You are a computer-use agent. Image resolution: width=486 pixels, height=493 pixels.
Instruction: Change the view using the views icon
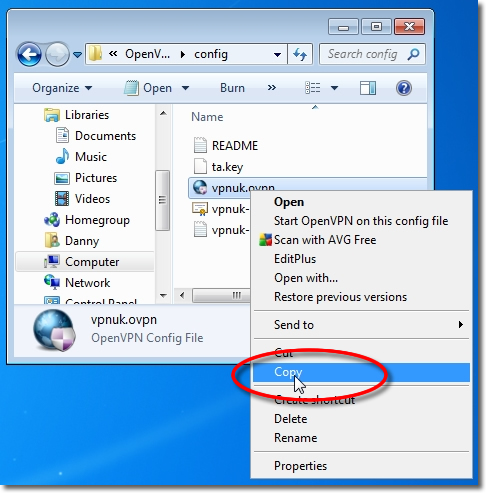(x=313, y=88)
